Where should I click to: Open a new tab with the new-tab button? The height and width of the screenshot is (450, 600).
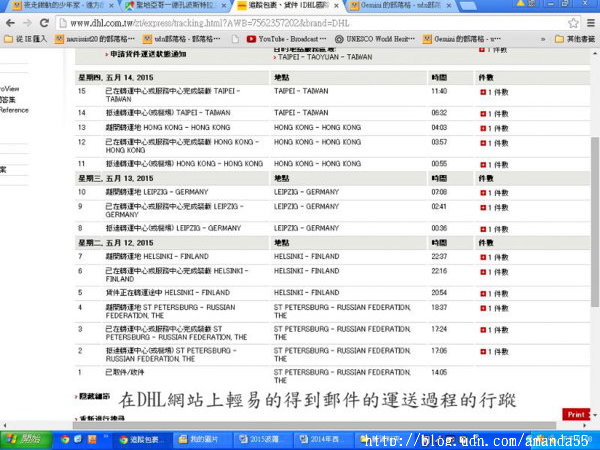pos(467,5)
